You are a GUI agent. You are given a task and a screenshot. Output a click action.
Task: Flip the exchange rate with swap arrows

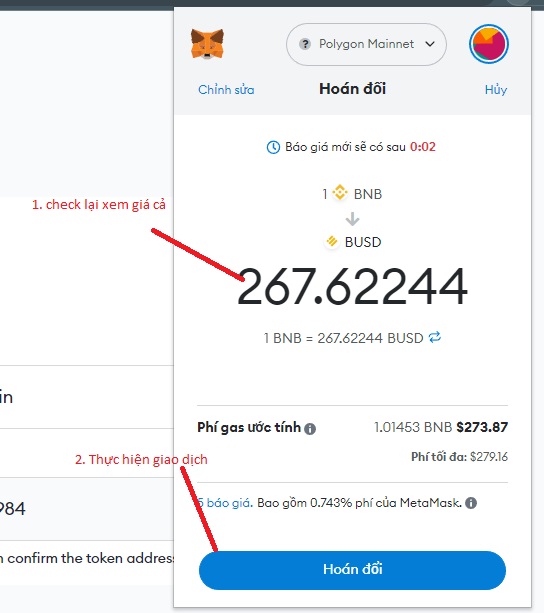click(435, 337)
